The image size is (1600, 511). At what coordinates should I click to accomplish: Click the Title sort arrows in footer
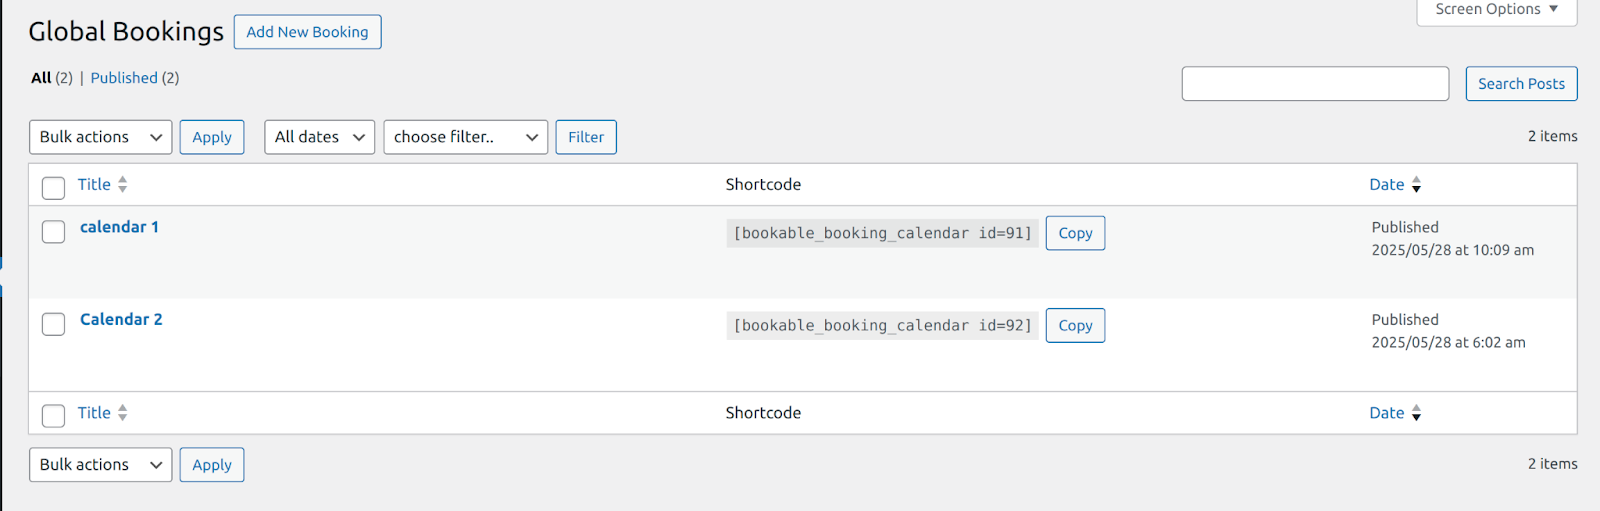[122, 413]
